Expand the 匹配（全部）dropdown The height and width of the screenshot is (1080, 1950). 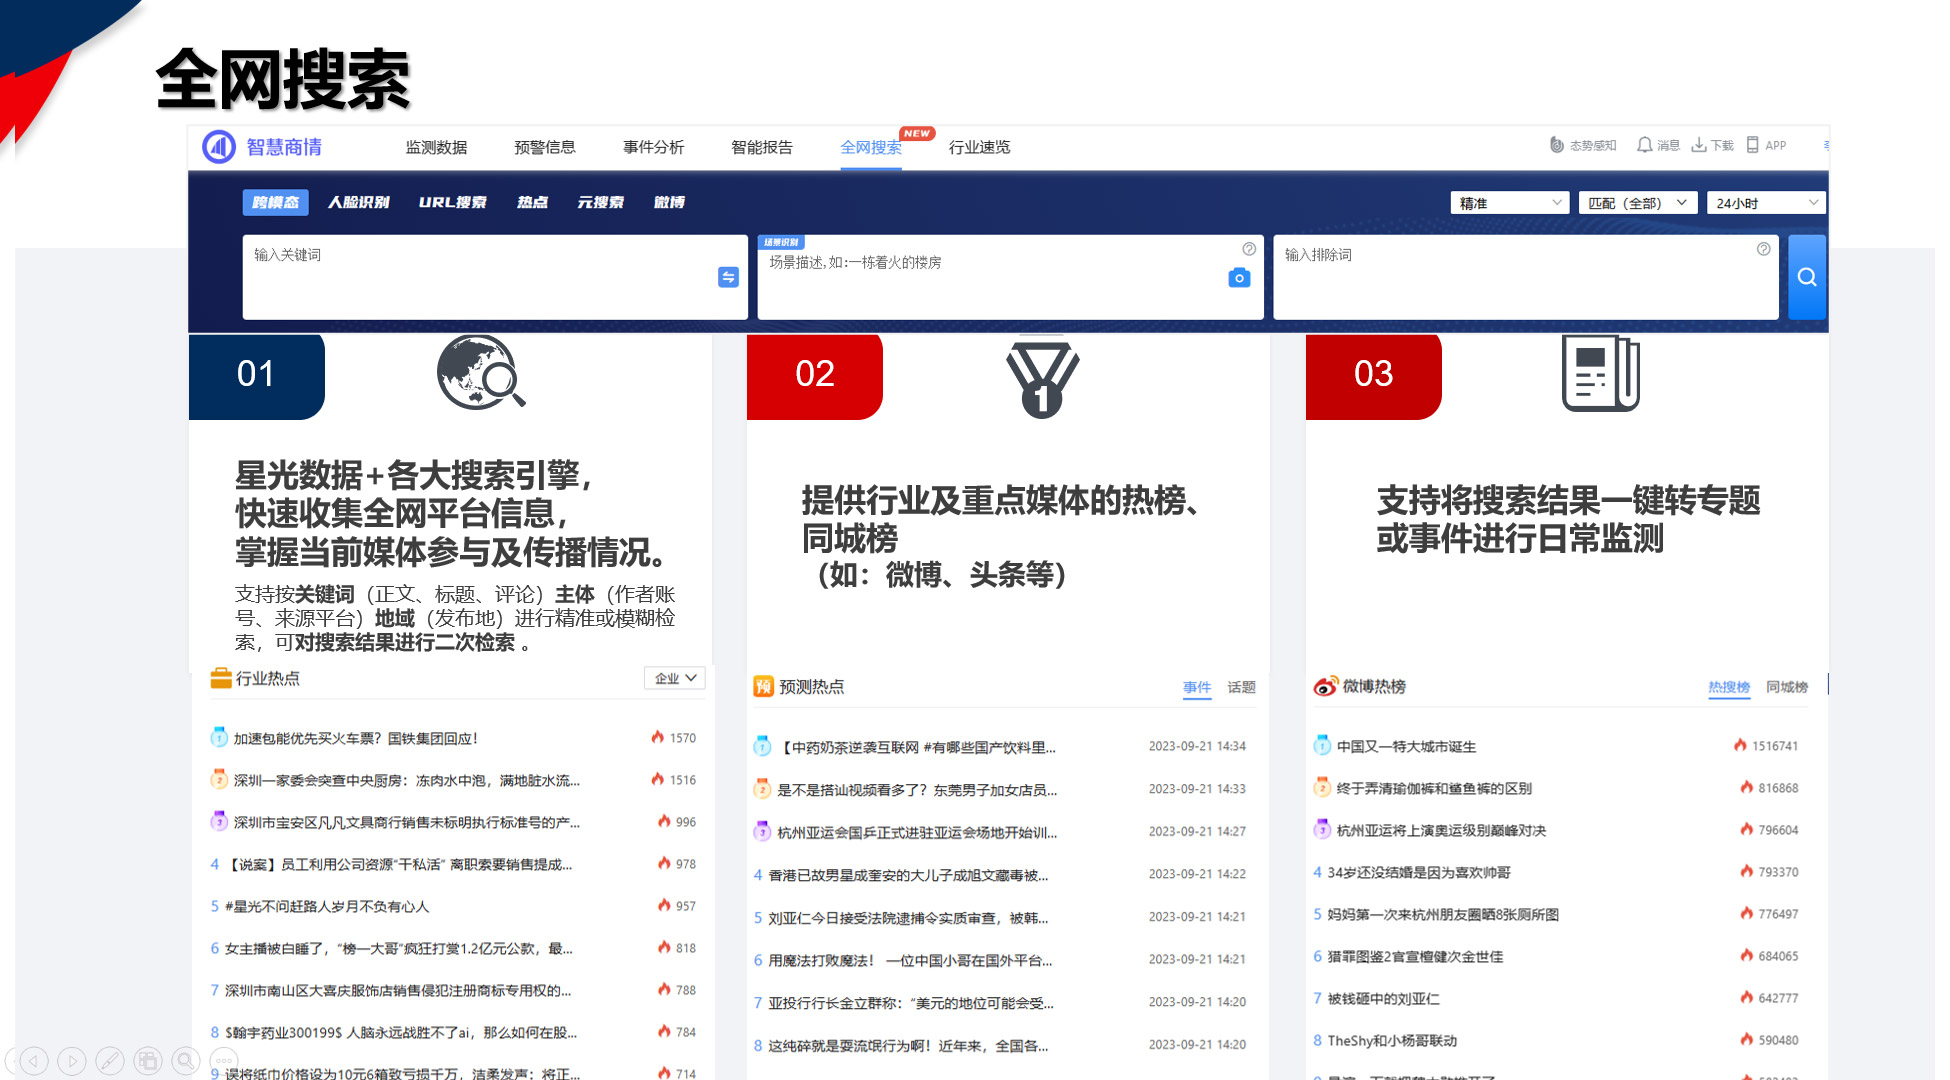[1637, 203]
